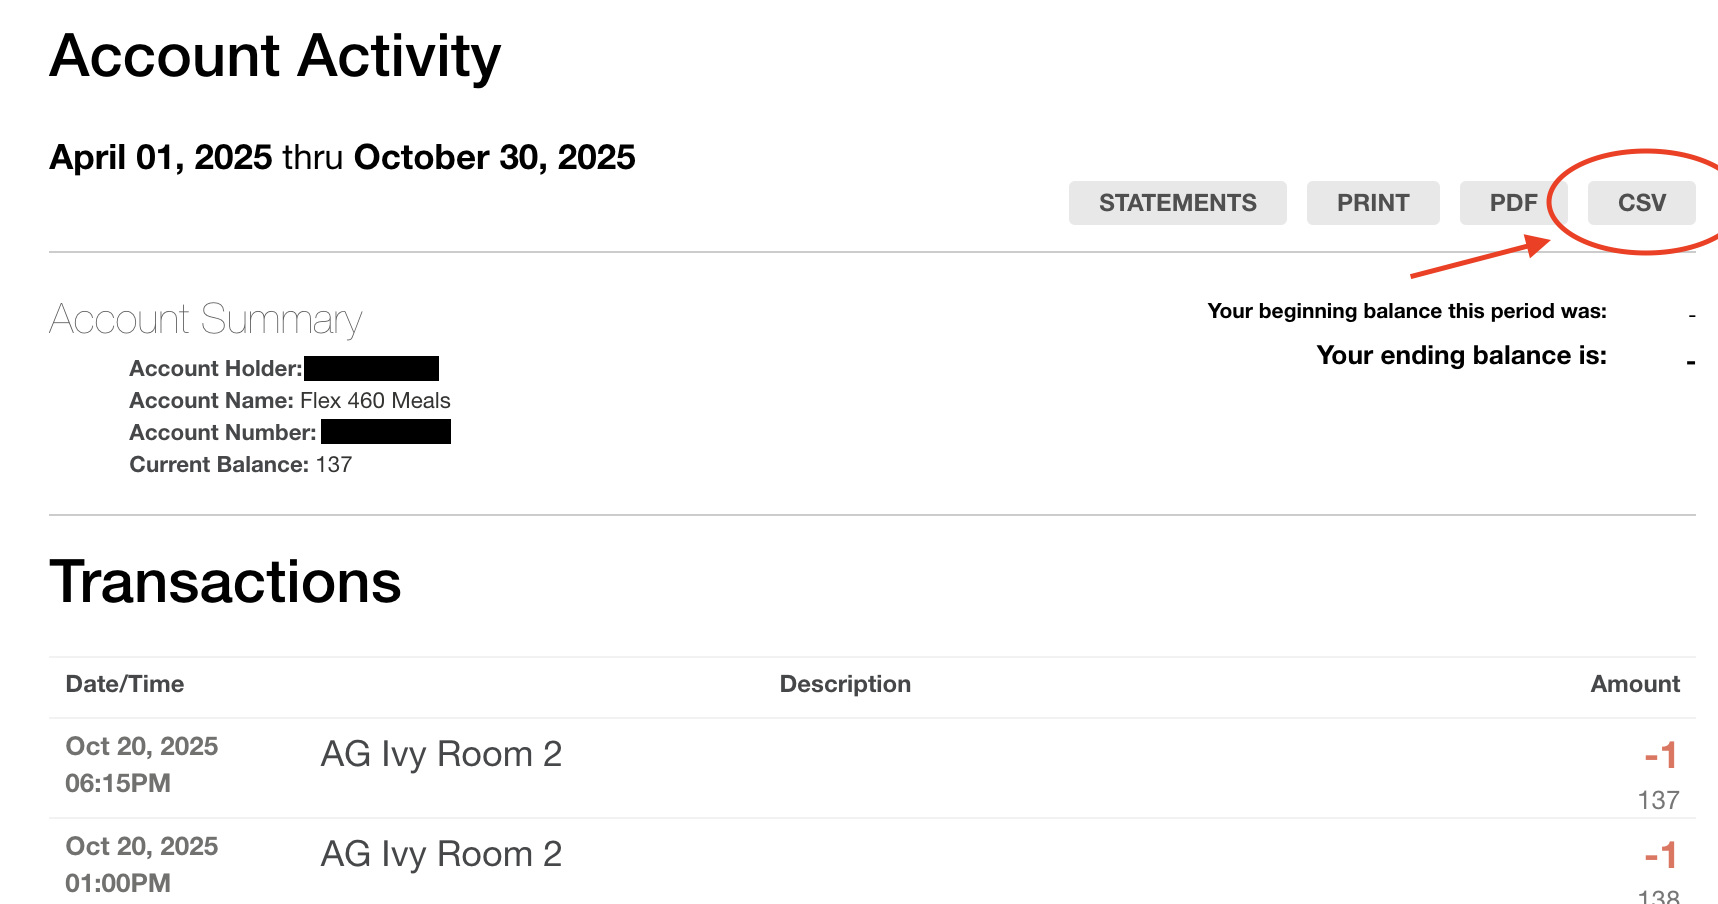The height and width of the screenshot is (904, 1718).
Task: Click the ending balance label
Action: point(1461,356)
